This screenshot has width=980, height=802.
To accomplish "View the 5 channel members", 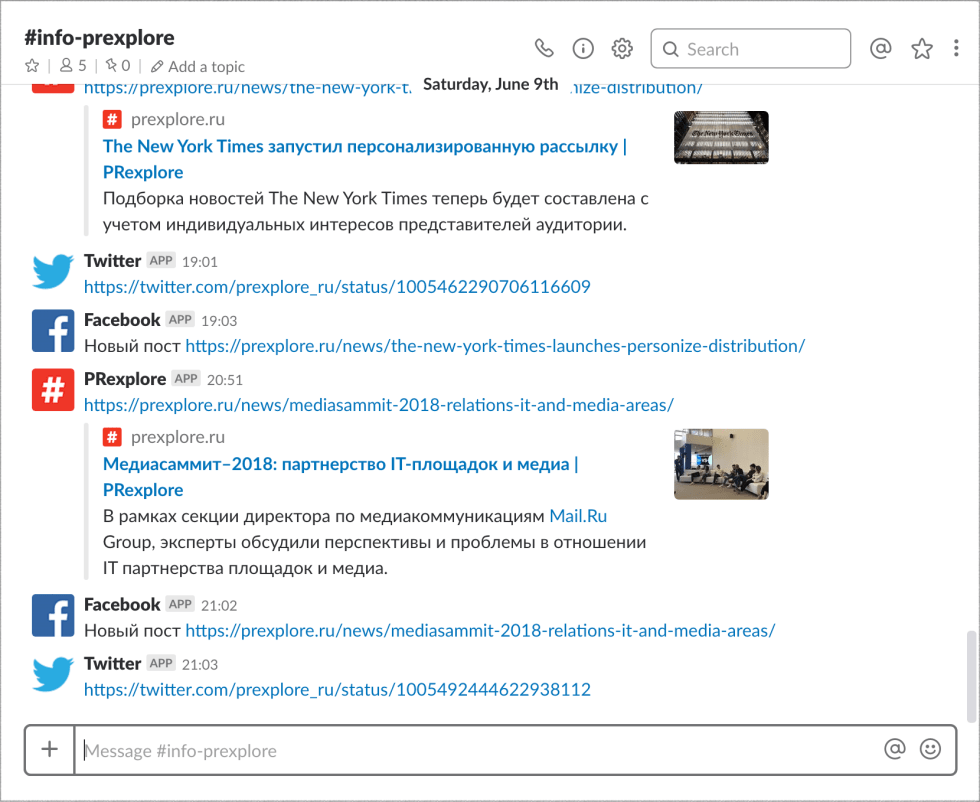I will point(72,66).
